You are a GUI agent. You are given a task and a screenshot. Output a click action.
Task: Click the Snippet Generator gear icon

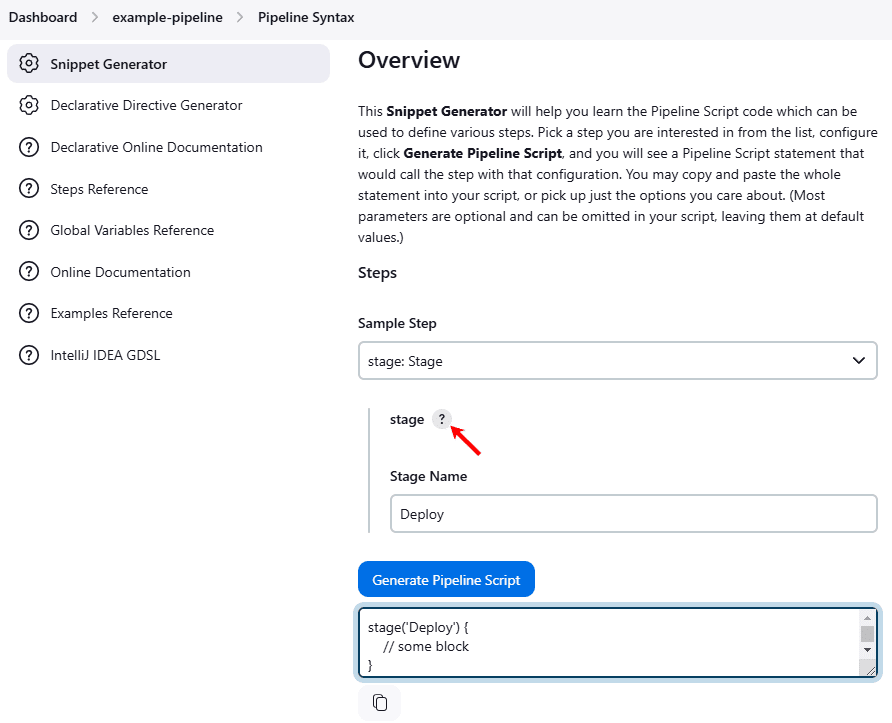click(x=29, y=64)
